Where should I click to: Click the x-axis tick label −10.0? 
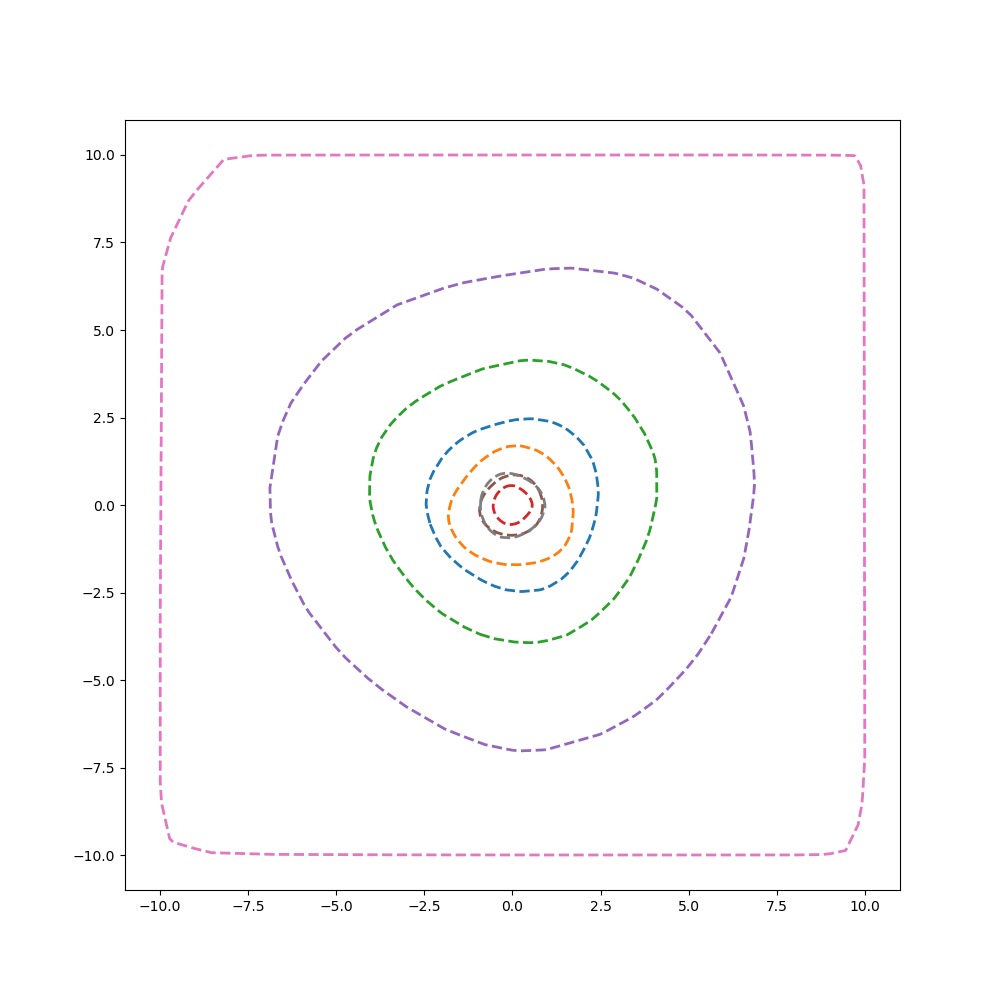[x=160, y=906]
